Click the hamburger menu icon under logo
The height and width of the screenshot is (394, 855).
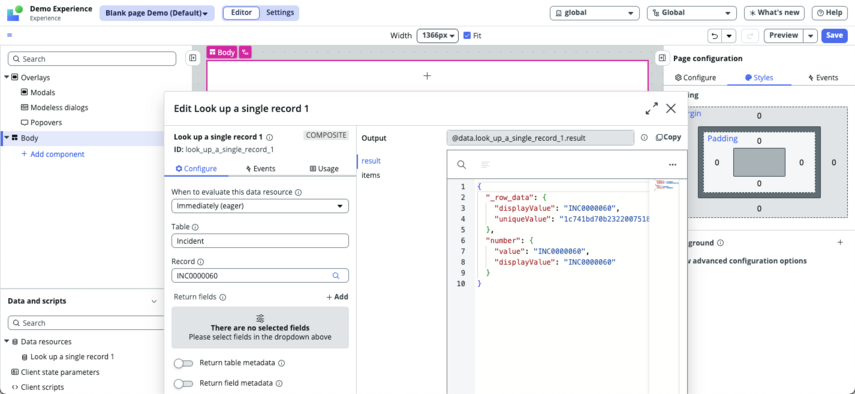(10, 35)
